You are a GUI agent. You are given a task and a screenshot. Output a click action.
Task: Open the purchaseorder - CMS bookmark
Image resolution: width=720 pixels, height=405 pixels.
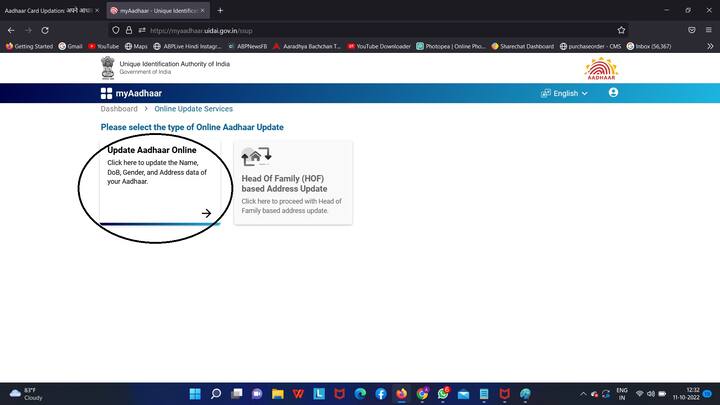tap(590, 46)
